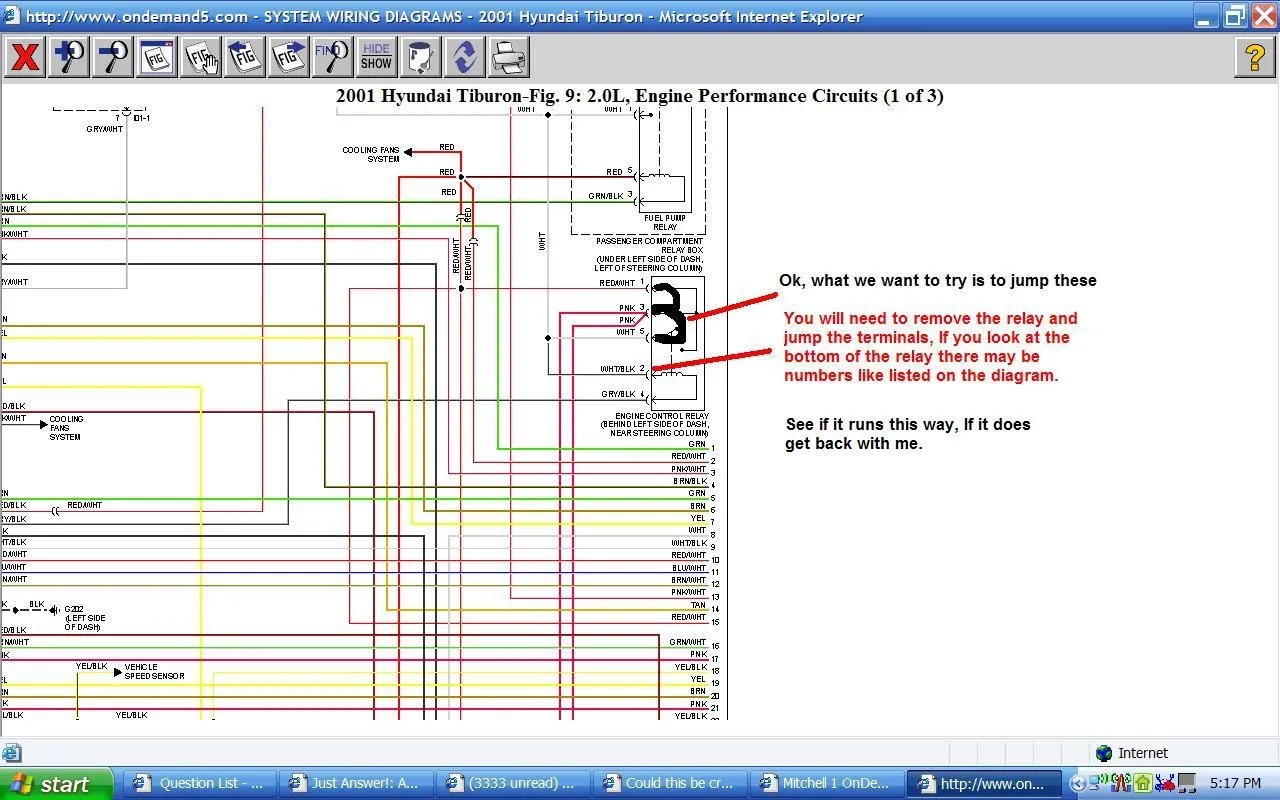The height and width of the screenshot is (800, 1280).
Task: Zoom in with the plus magnifier icon
Action: coord(69,57)
